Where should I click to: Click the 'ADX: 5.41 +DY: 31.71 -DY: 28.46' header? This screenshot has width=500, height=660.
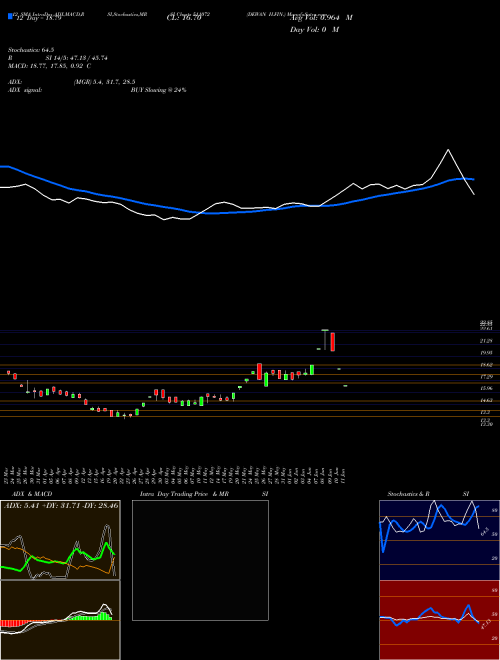[61, 505]
